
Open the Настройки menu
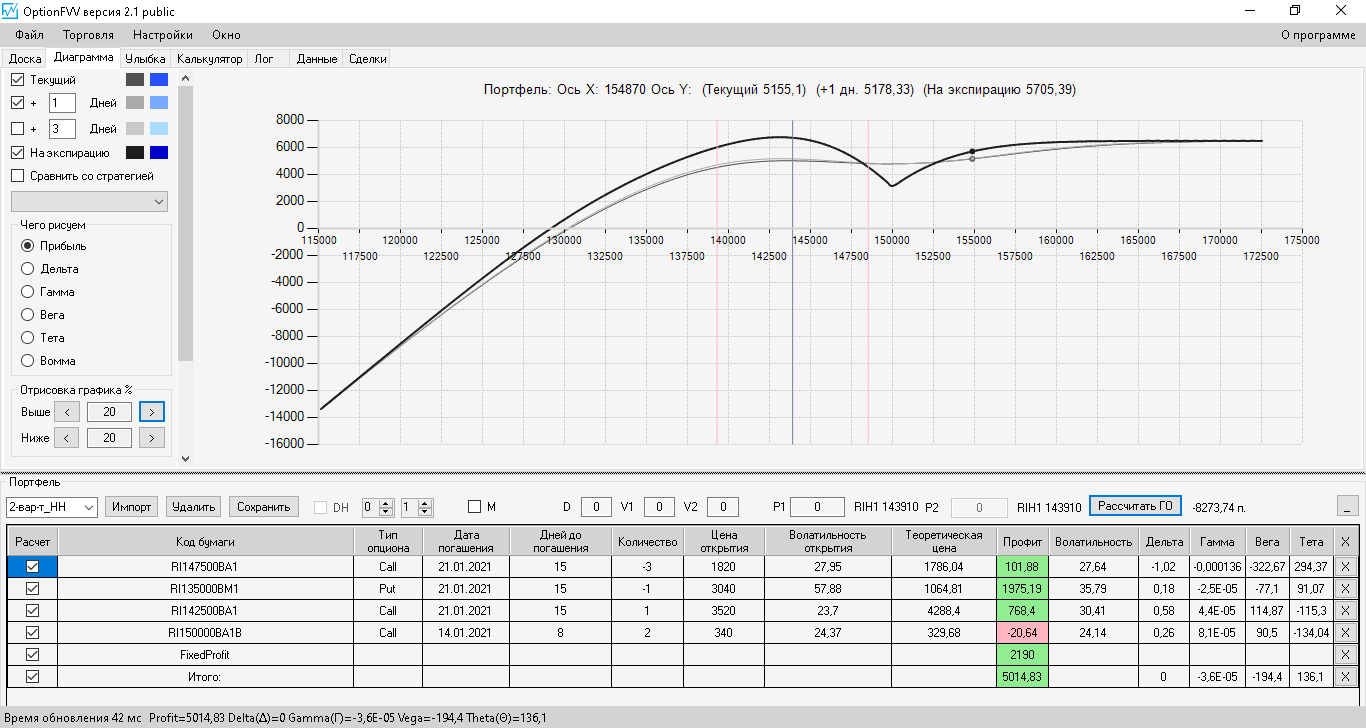163,35
